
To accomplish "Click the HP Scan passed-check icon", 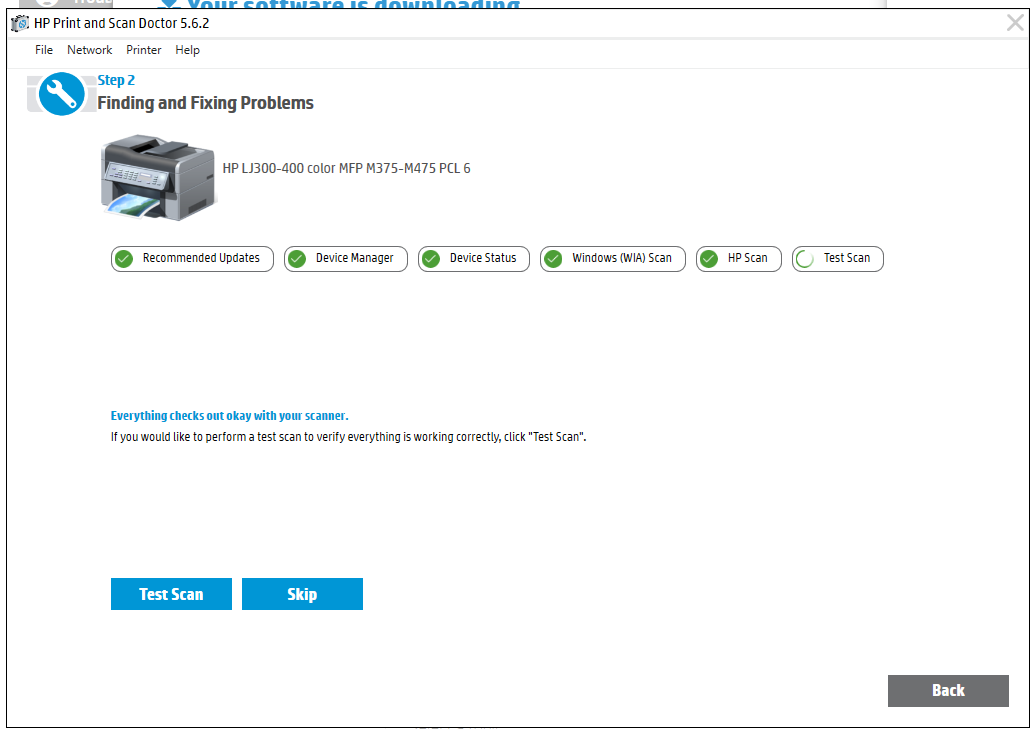I will 709,258.
